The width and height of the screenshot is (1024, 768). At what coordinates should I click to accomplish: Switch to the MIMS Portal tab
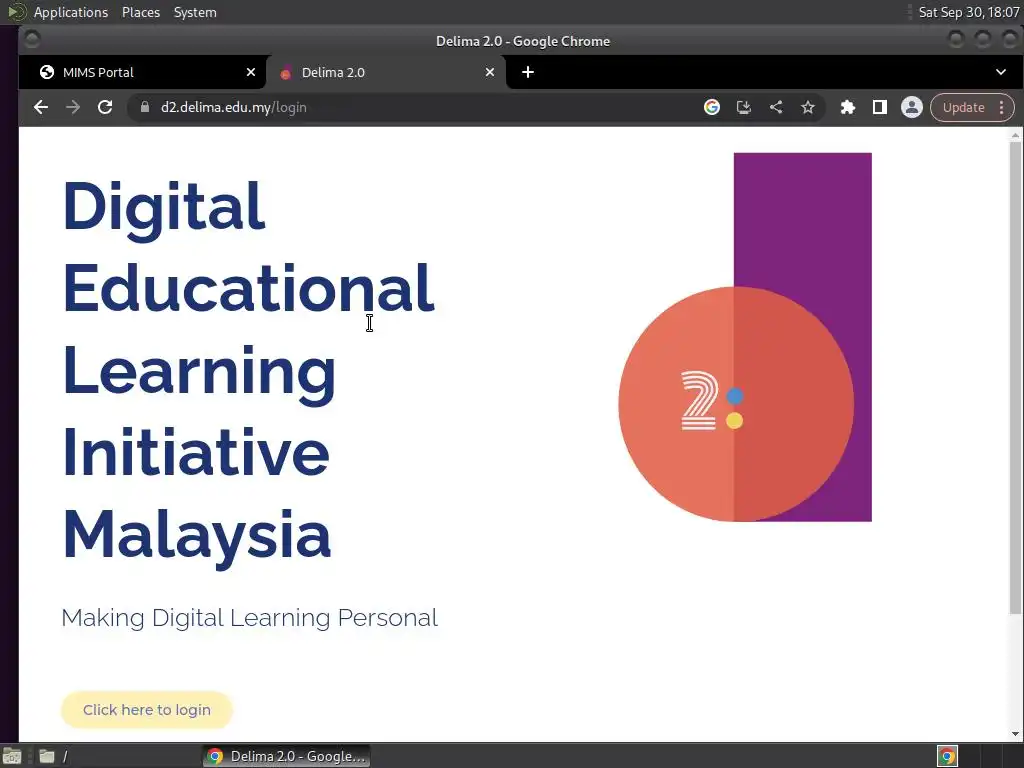[142, 72]
